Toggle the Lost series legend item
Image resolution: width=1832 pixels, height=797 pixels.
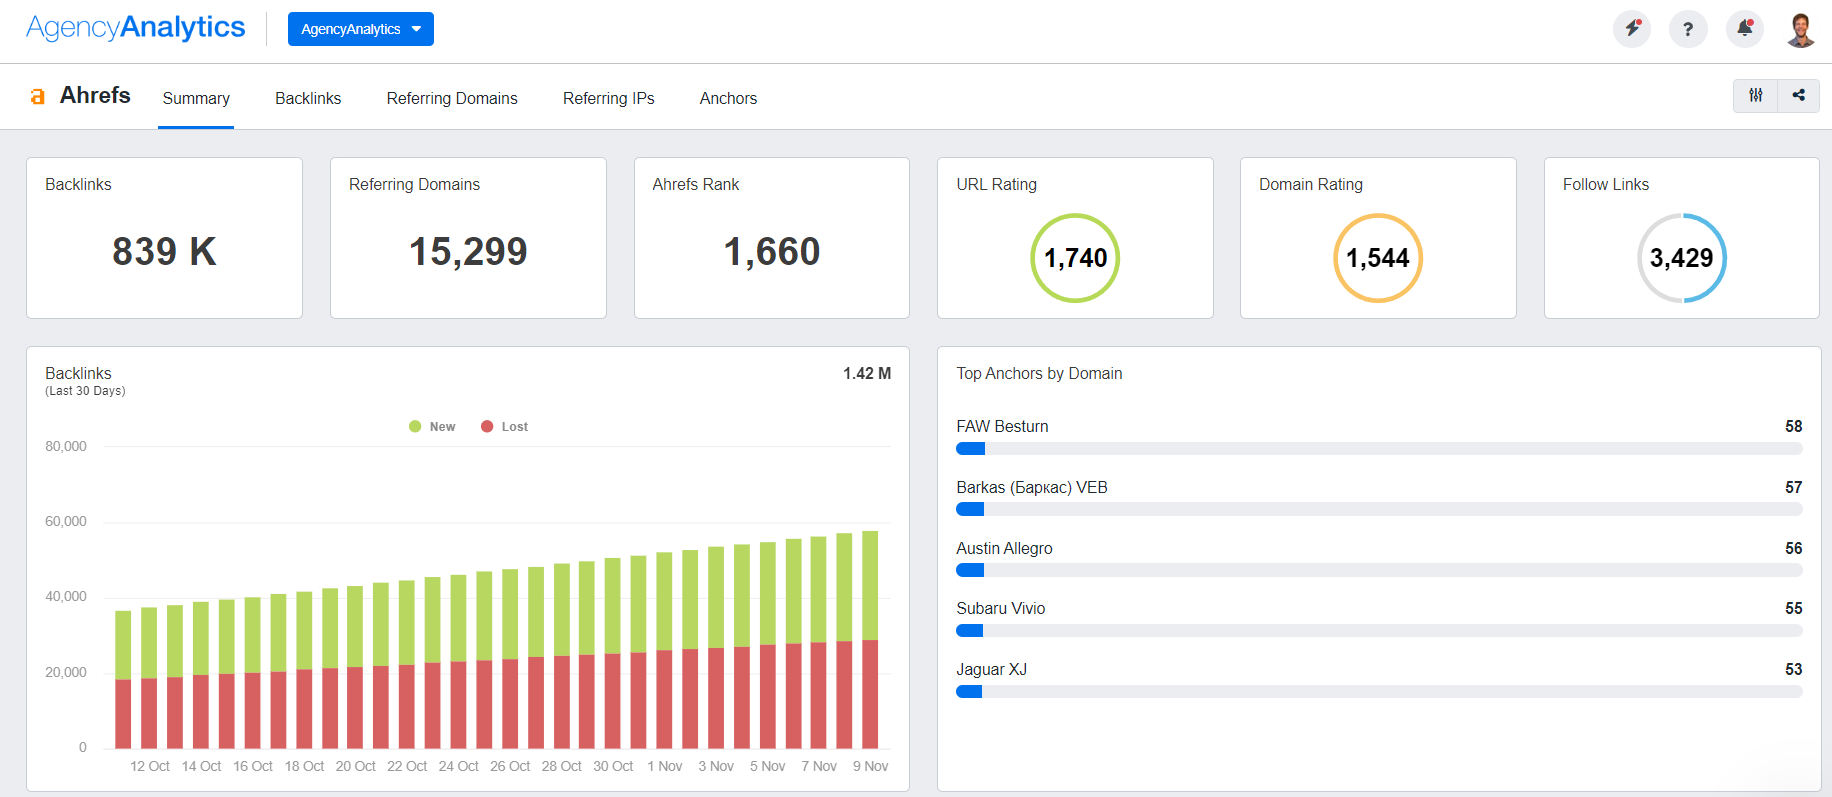click(x=504, y=426)
